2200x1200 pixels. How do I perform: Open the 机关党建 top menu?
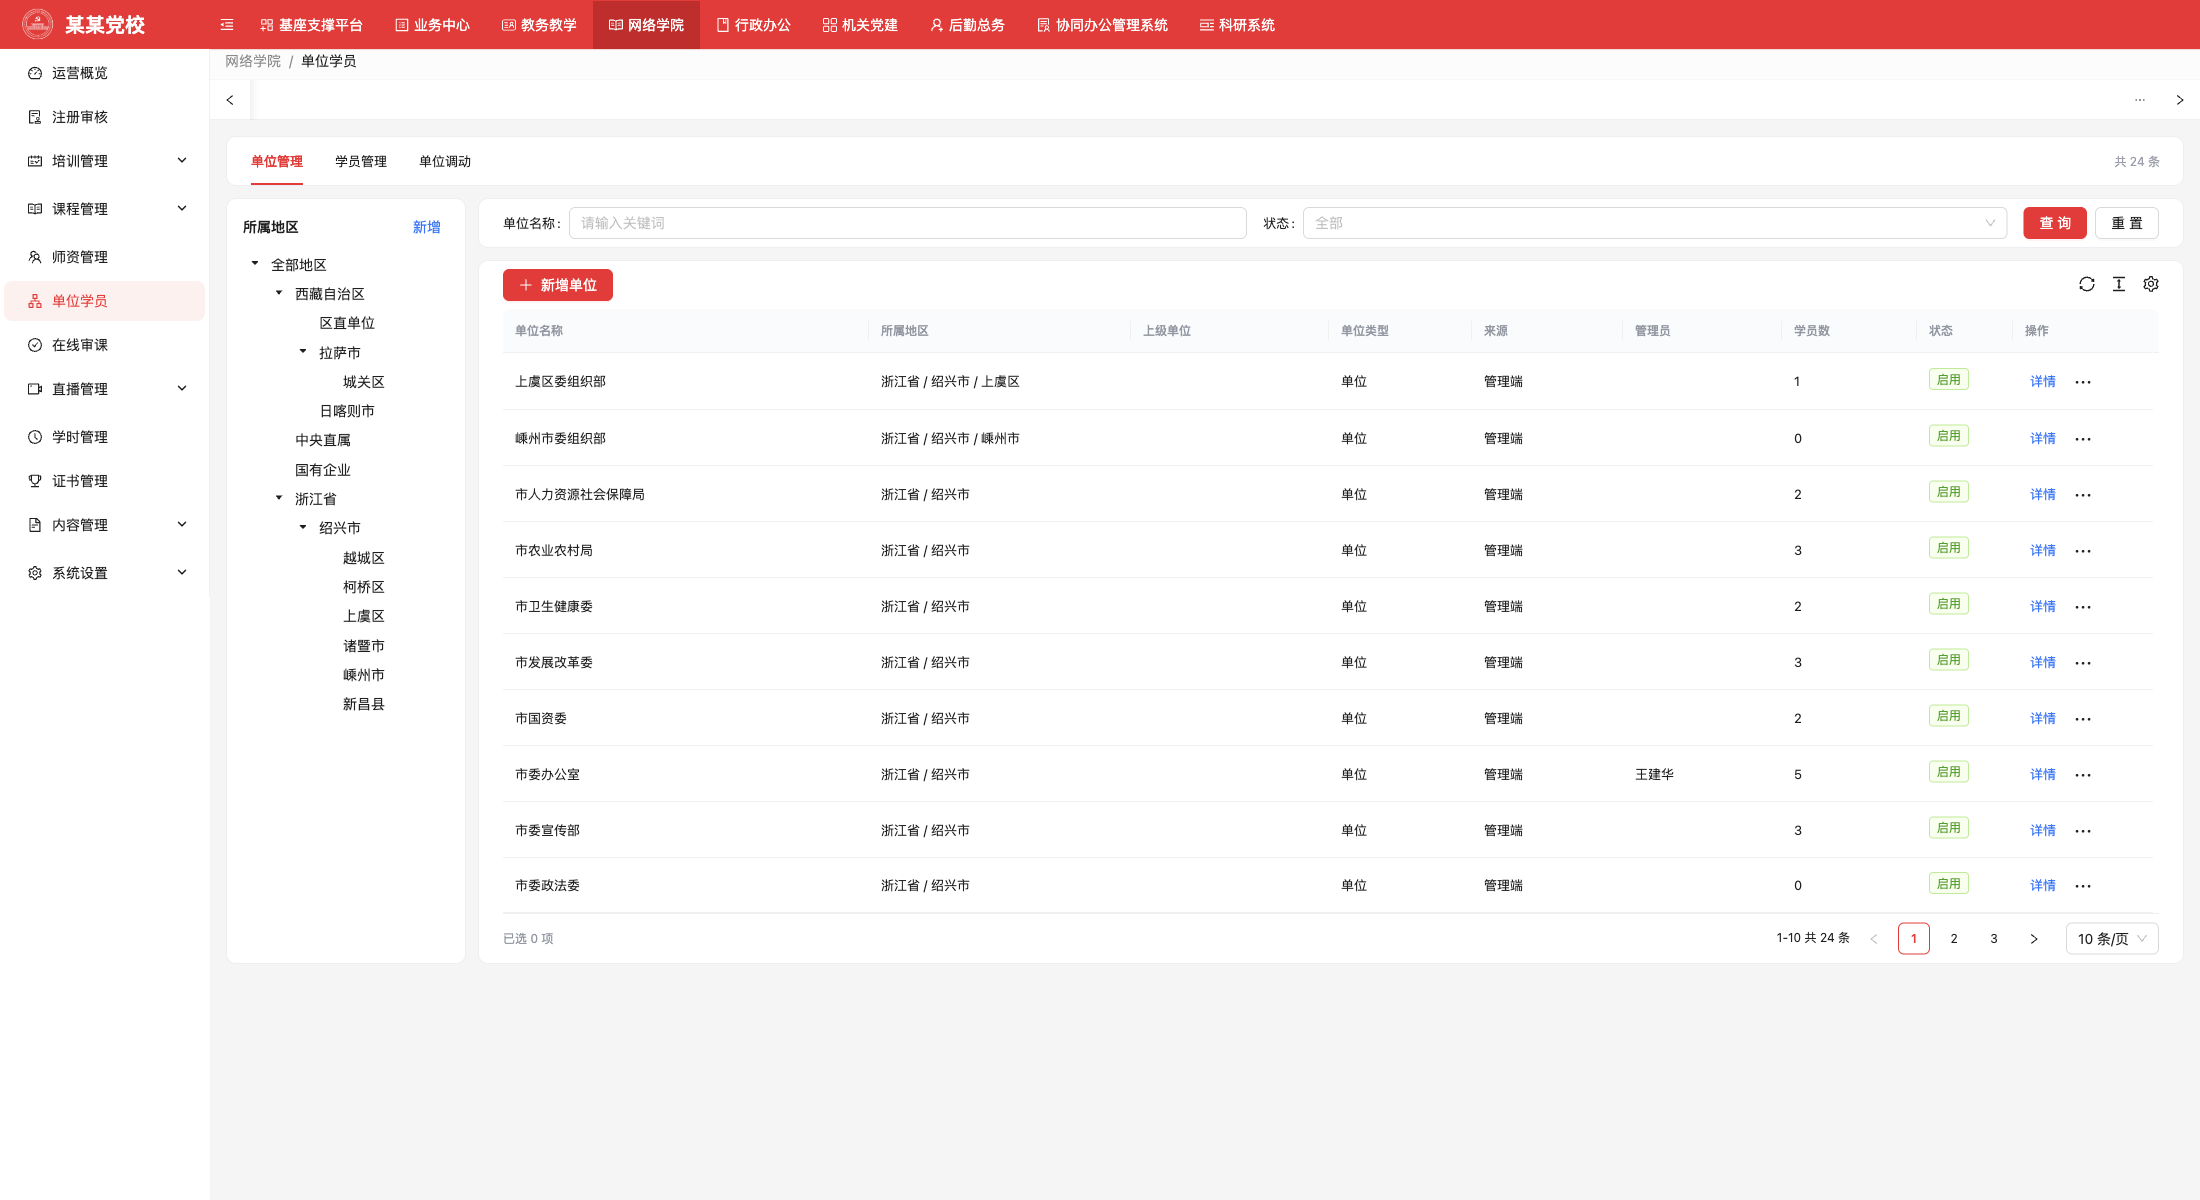(860, 25)
